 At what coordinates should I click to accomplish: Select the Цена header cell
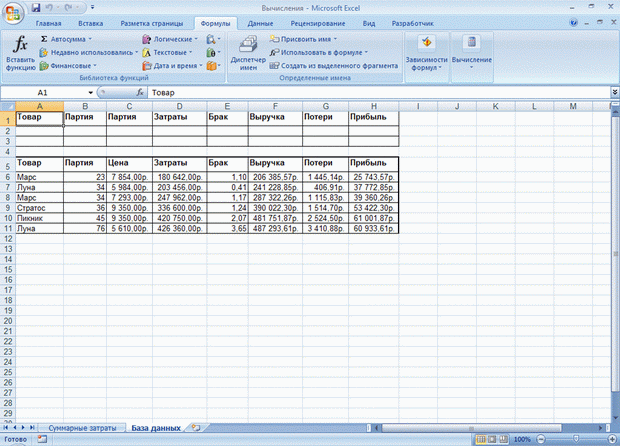129,163
